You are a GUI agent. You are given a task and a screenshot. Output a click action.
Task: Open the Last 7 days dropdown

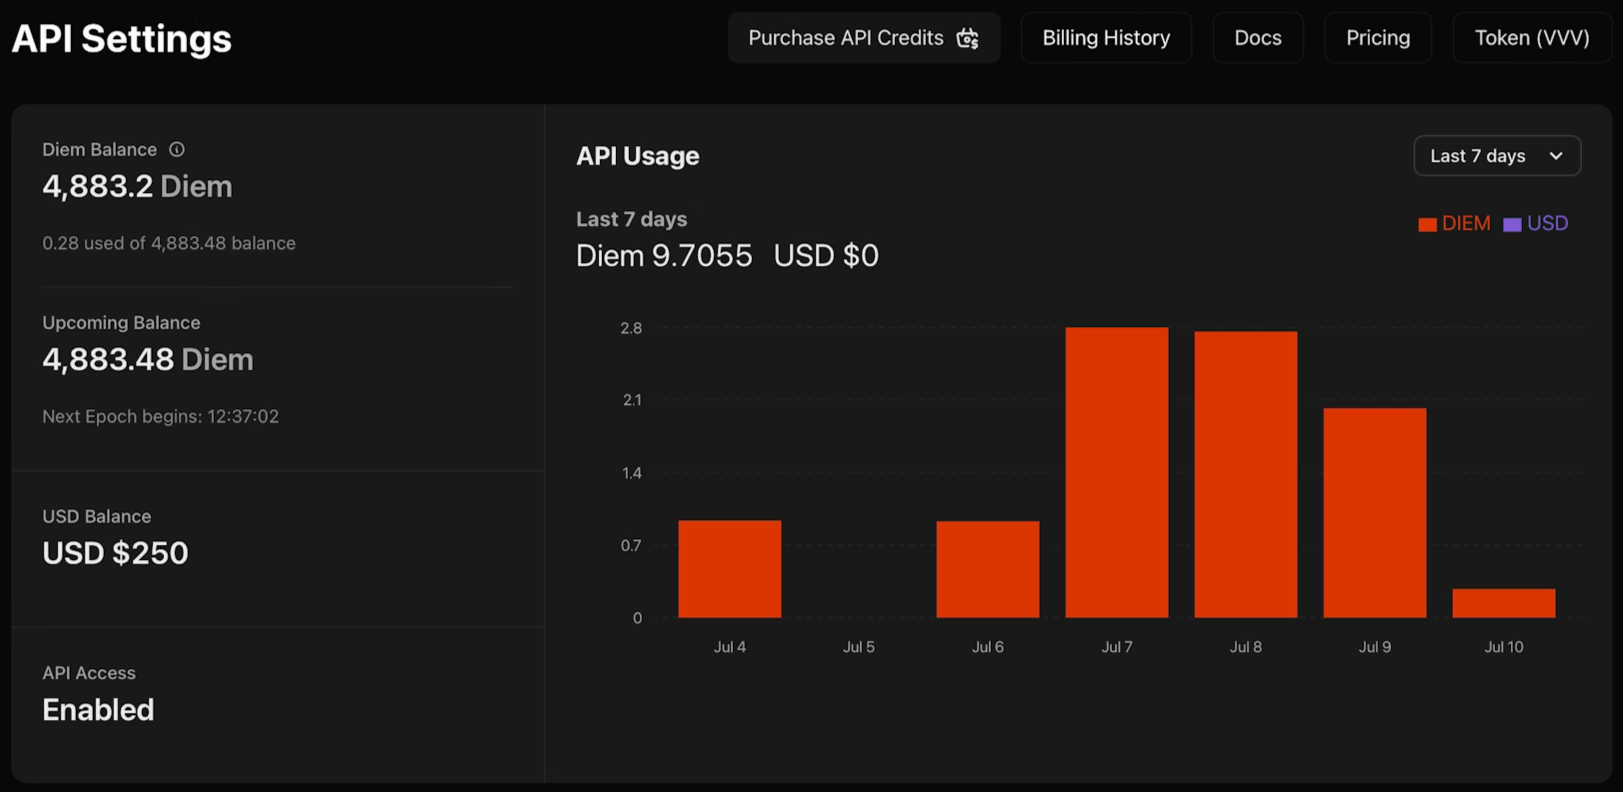click(x=1496, y=156)
